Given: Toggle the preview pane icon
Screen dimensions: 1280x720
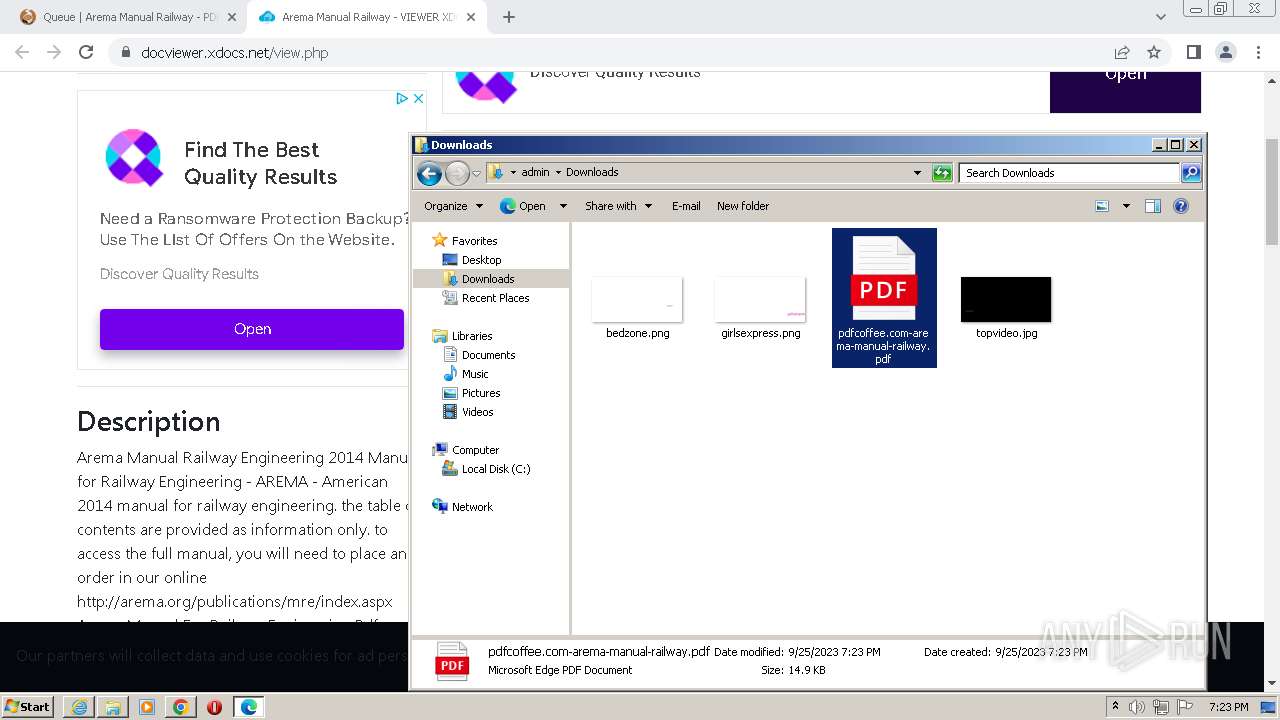Looking at the screenshot, I should pyautogui.click(x=1153, y=206).
